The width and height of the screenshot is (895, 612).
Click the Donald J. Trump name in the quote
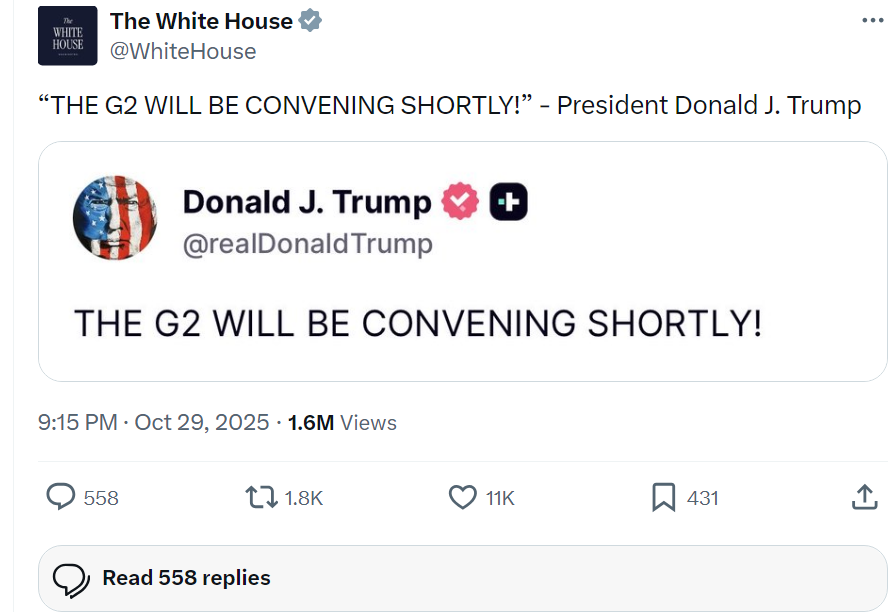[306, 202]
